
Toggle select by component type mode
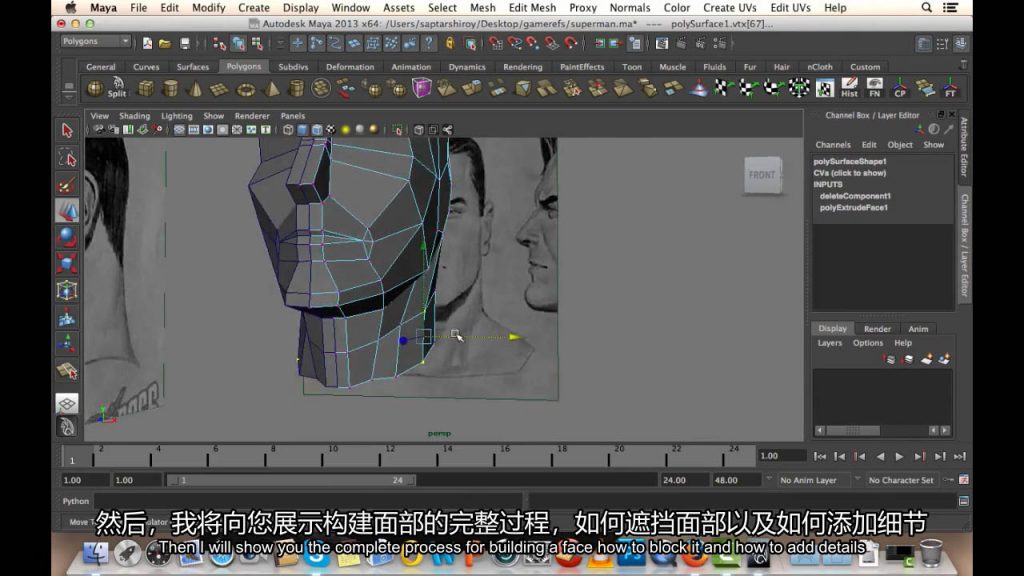[257, 44]
